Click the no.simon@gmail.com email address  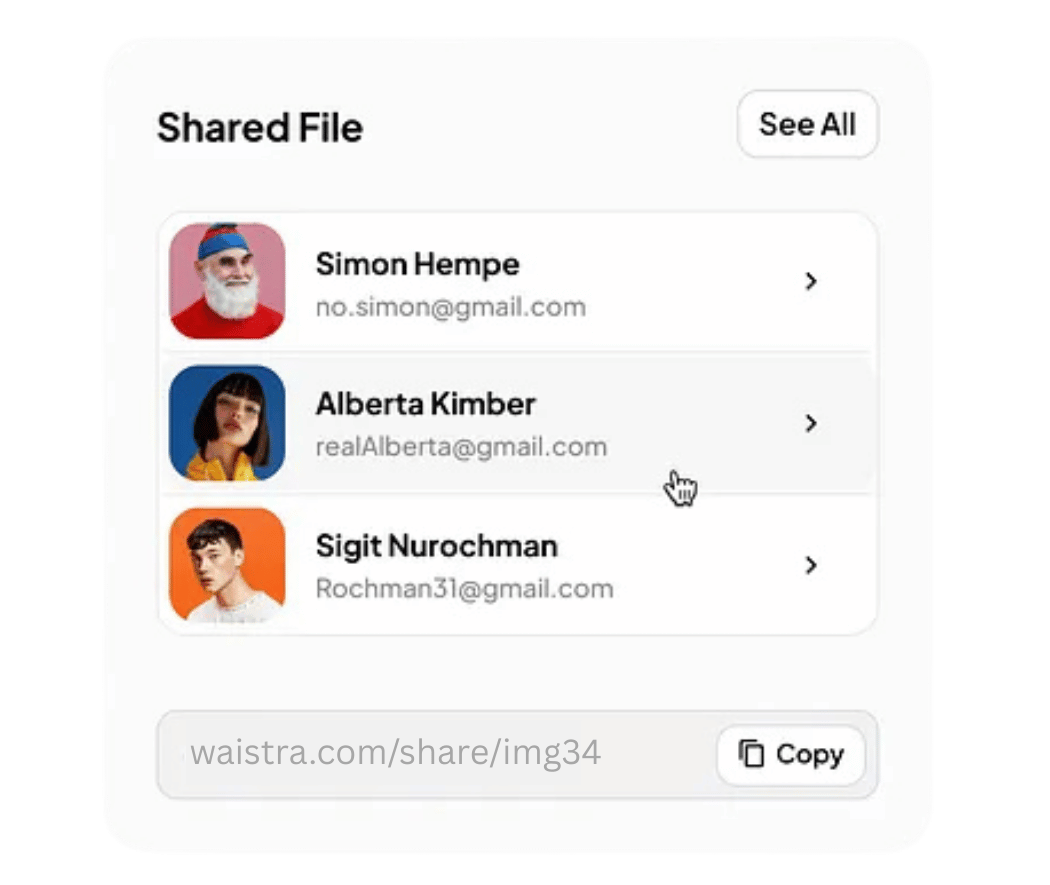tap(450, 307)
